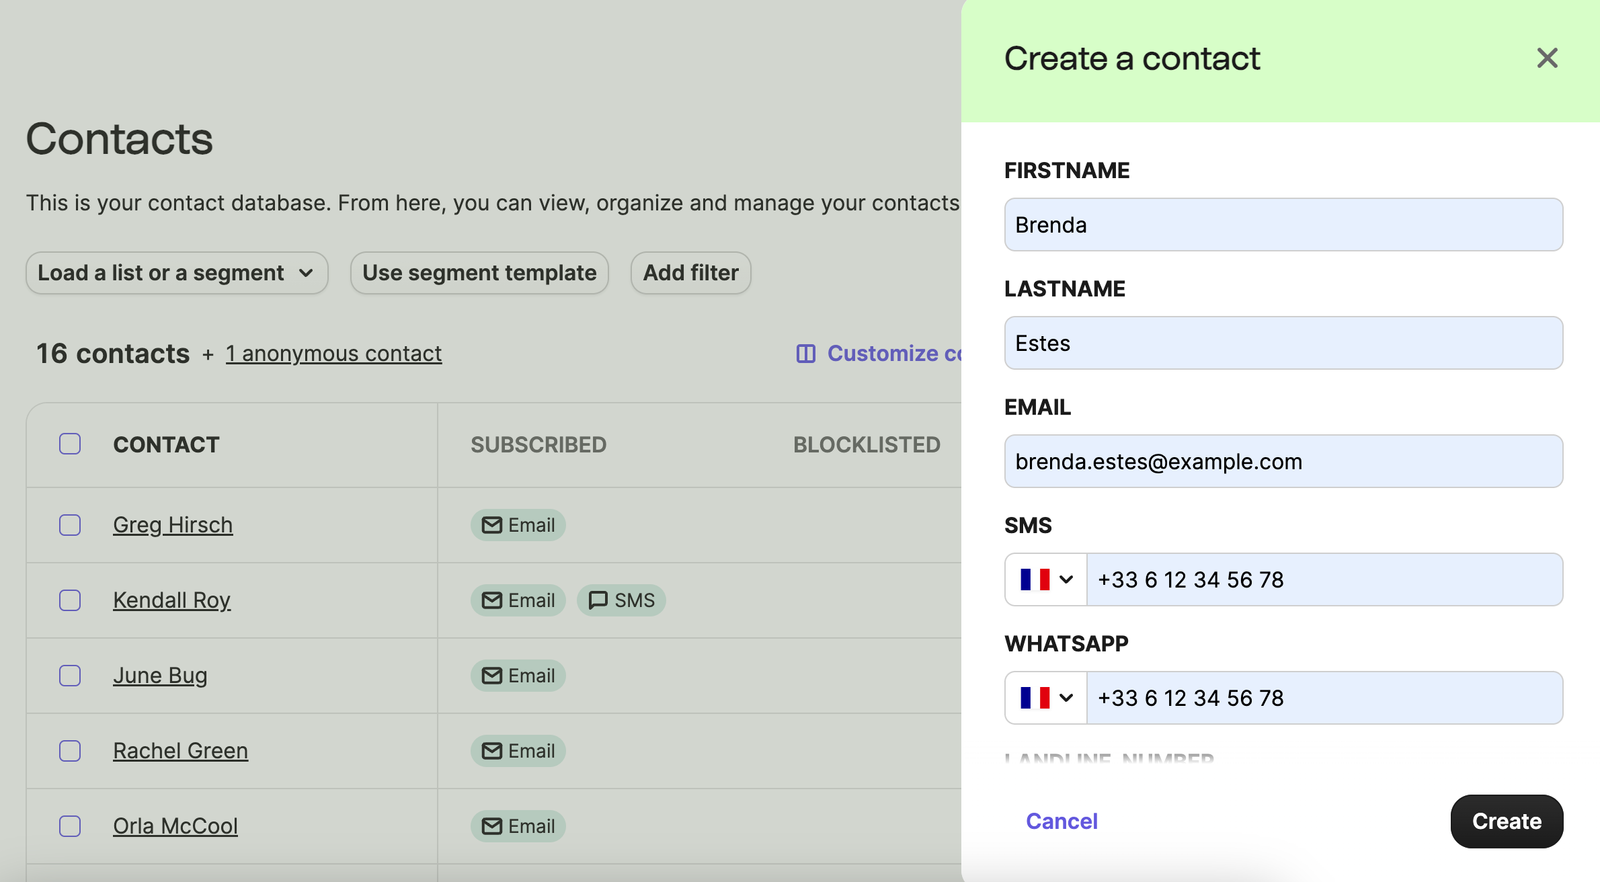Open the Load a list or segment dropdown

click(x=177, y=273)
